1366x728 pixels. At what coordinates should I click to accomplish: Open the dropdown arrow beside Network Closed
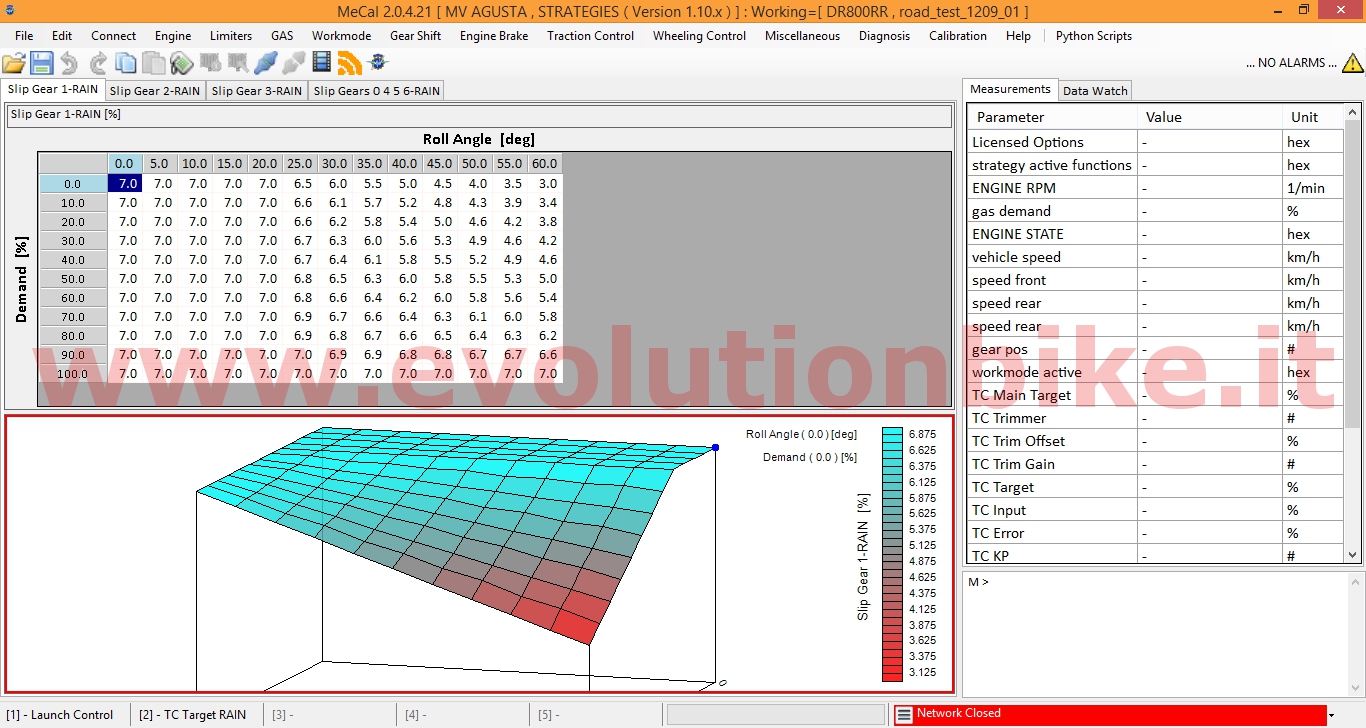(x=1331, y=716)
